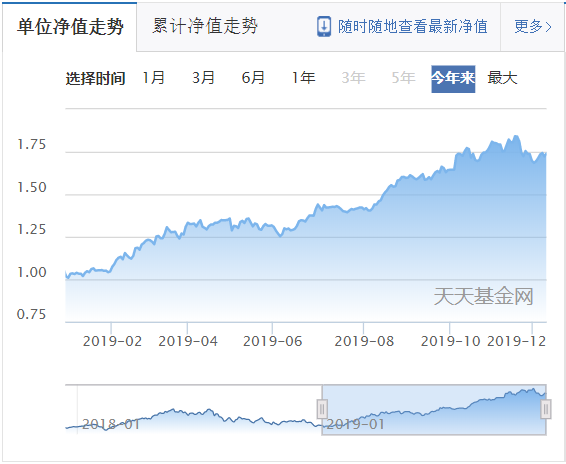This screenshot has width=566, height=464.
Task: Choose the disabled 3年 range option
Action: (353, 78)
